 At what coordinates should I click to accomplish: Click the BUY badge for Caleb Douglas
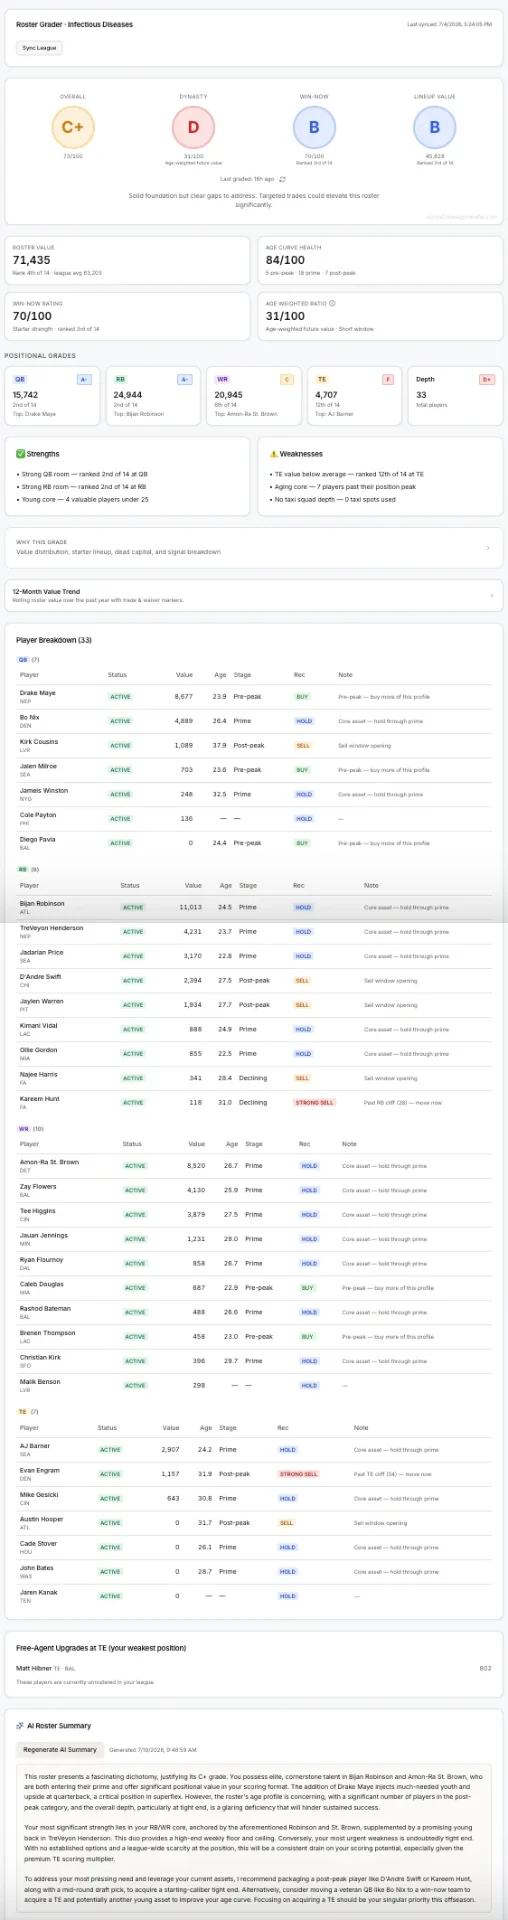point(308,1288)
